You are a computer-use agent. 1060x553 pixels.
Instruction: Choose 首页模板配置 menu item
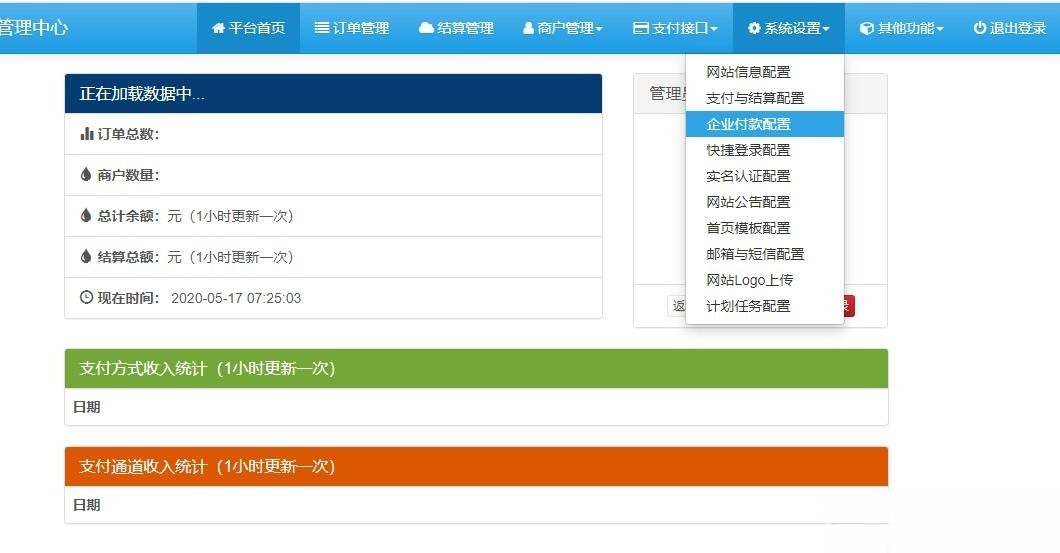748,228
